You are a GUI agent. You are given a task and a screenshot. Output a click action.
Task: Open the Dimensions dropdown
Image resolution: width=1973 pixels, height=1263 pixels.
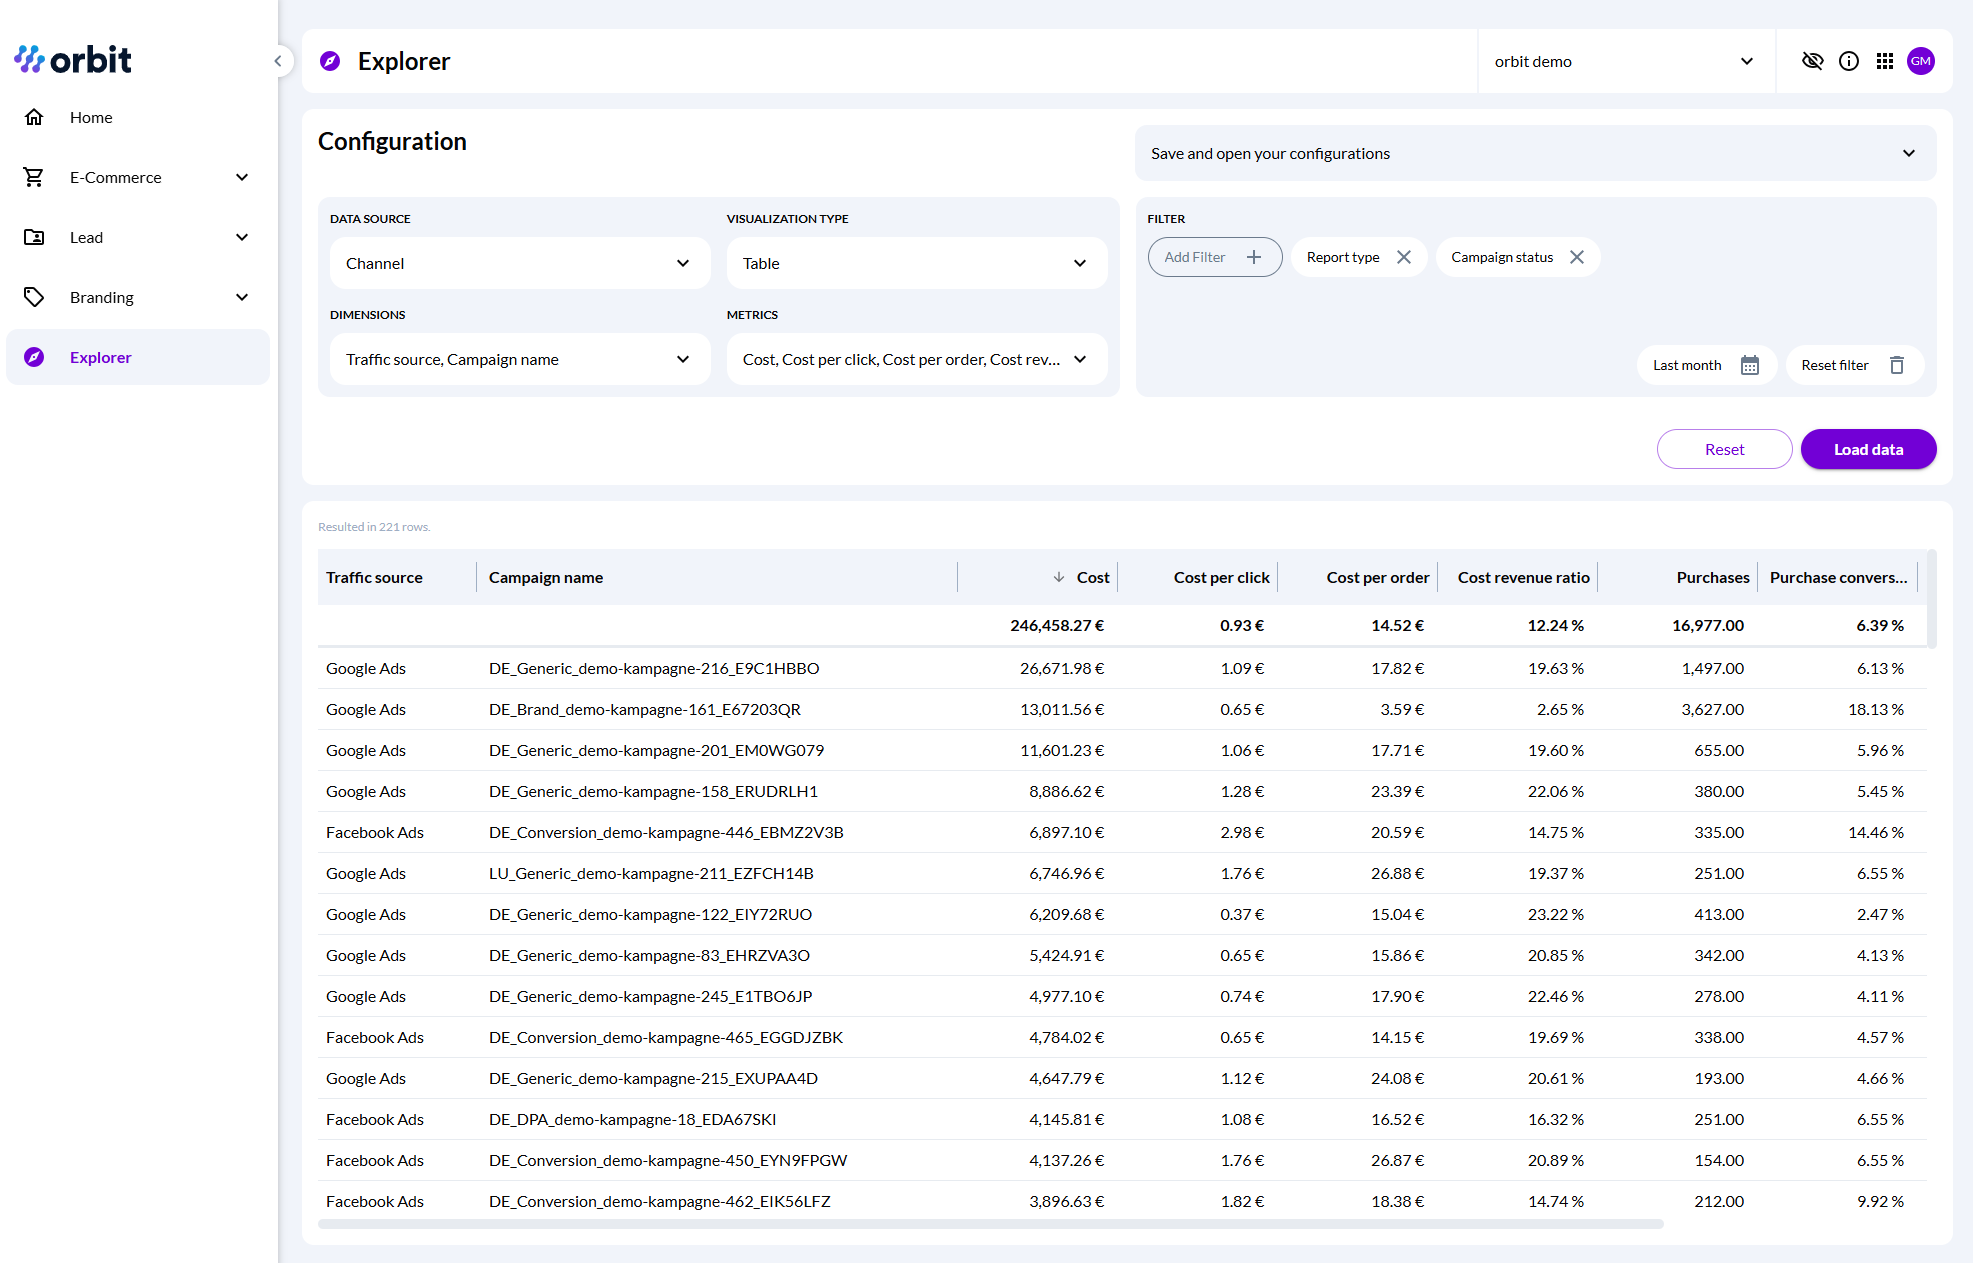click(519, 359)
